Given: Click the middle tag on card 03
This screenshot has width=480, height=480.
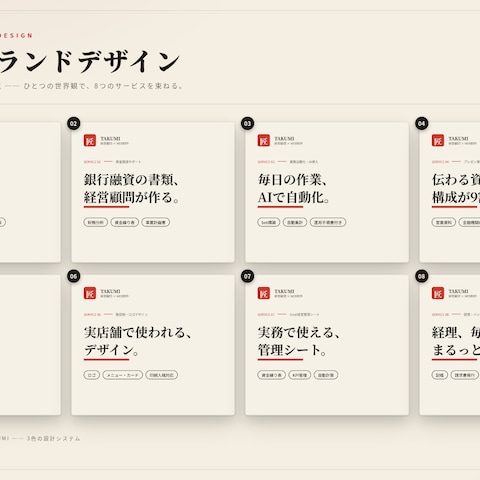Looking at the screenshot, I should pos(295,222).
